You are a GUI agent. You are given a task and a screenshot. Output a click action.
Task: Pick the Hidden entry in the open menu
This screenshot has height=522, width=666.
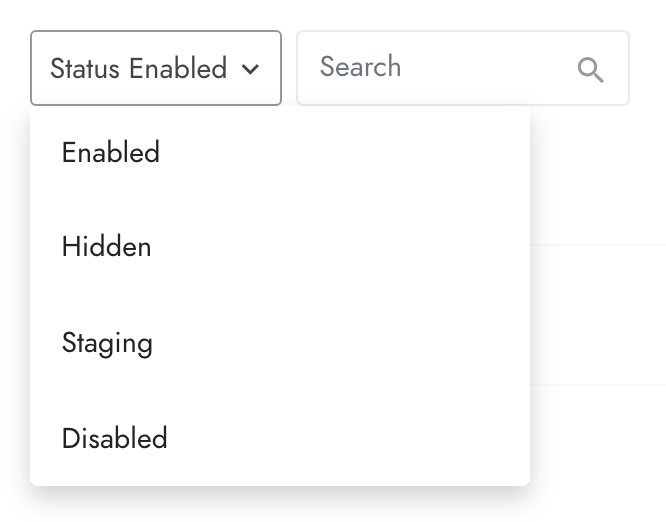[280, 247]
